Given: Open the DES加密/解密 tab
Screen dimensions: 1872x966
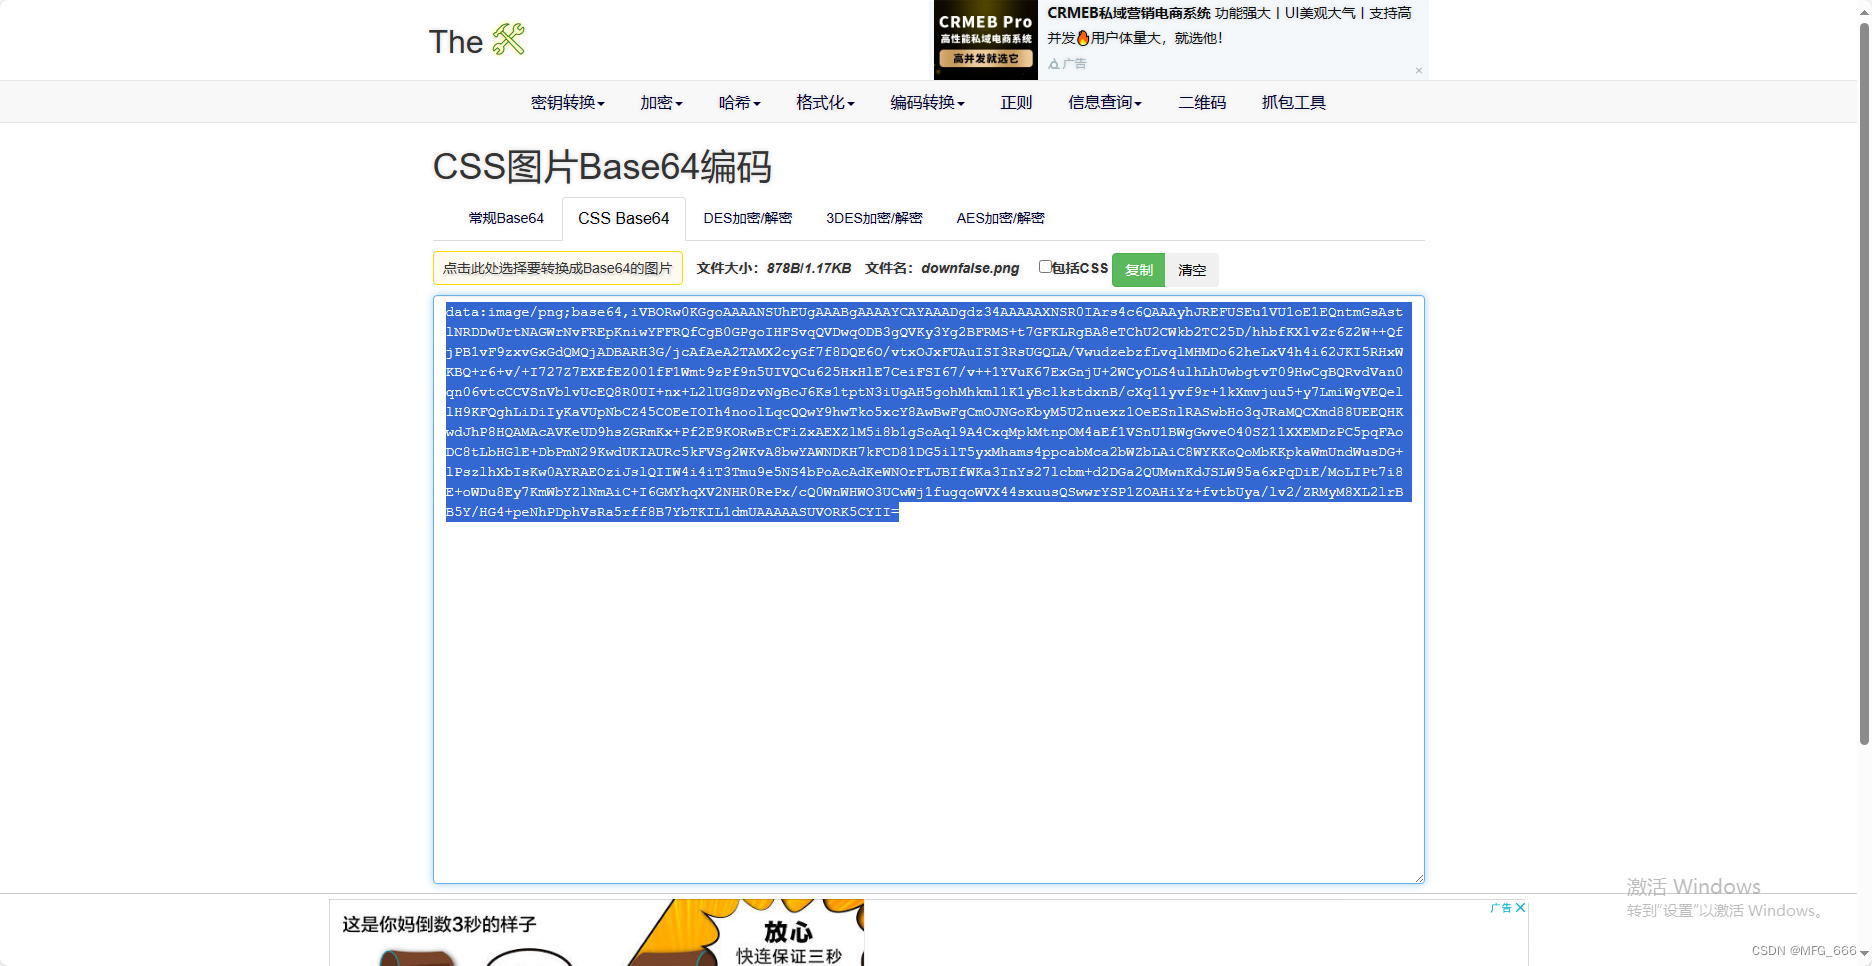Looking at the screenshot, I should pos(747,218).
